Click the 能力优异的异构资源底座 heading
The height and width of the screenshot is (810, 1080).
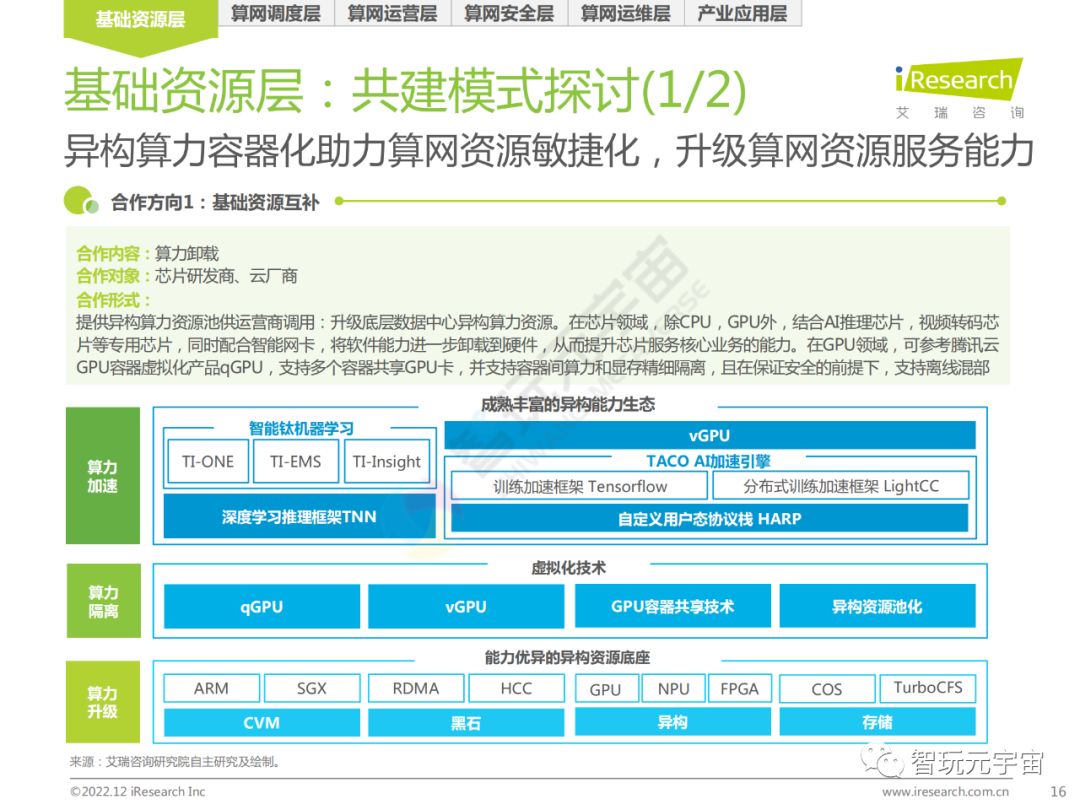567,657
